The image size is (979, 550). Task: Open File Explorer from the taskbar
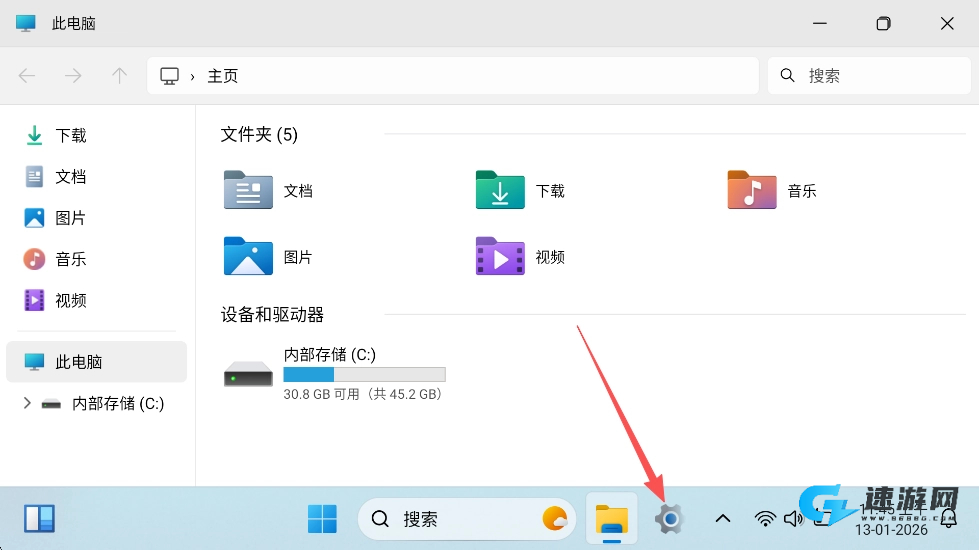(x=612, y=519)
